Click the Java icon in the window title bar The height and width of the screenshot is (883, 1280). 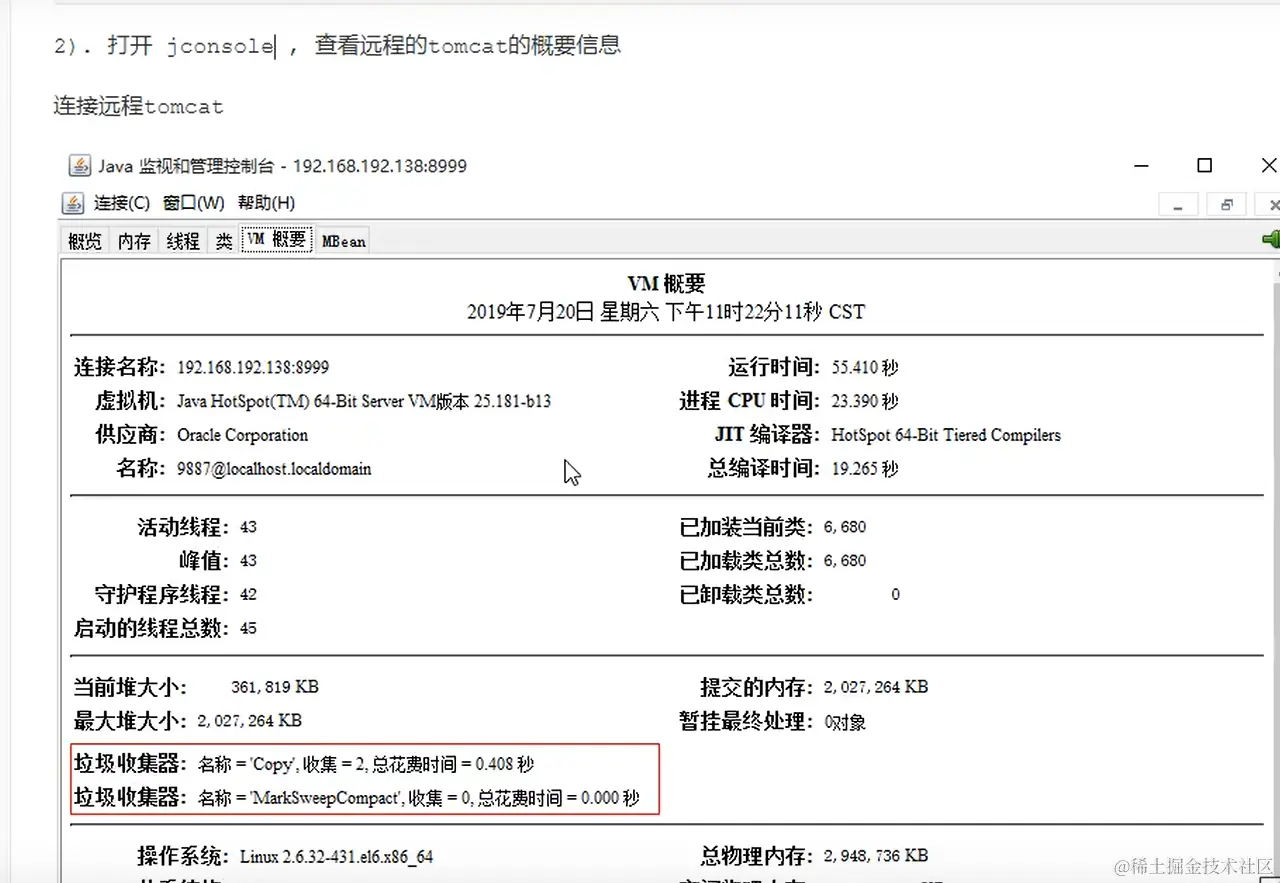(x=78, y=165)
